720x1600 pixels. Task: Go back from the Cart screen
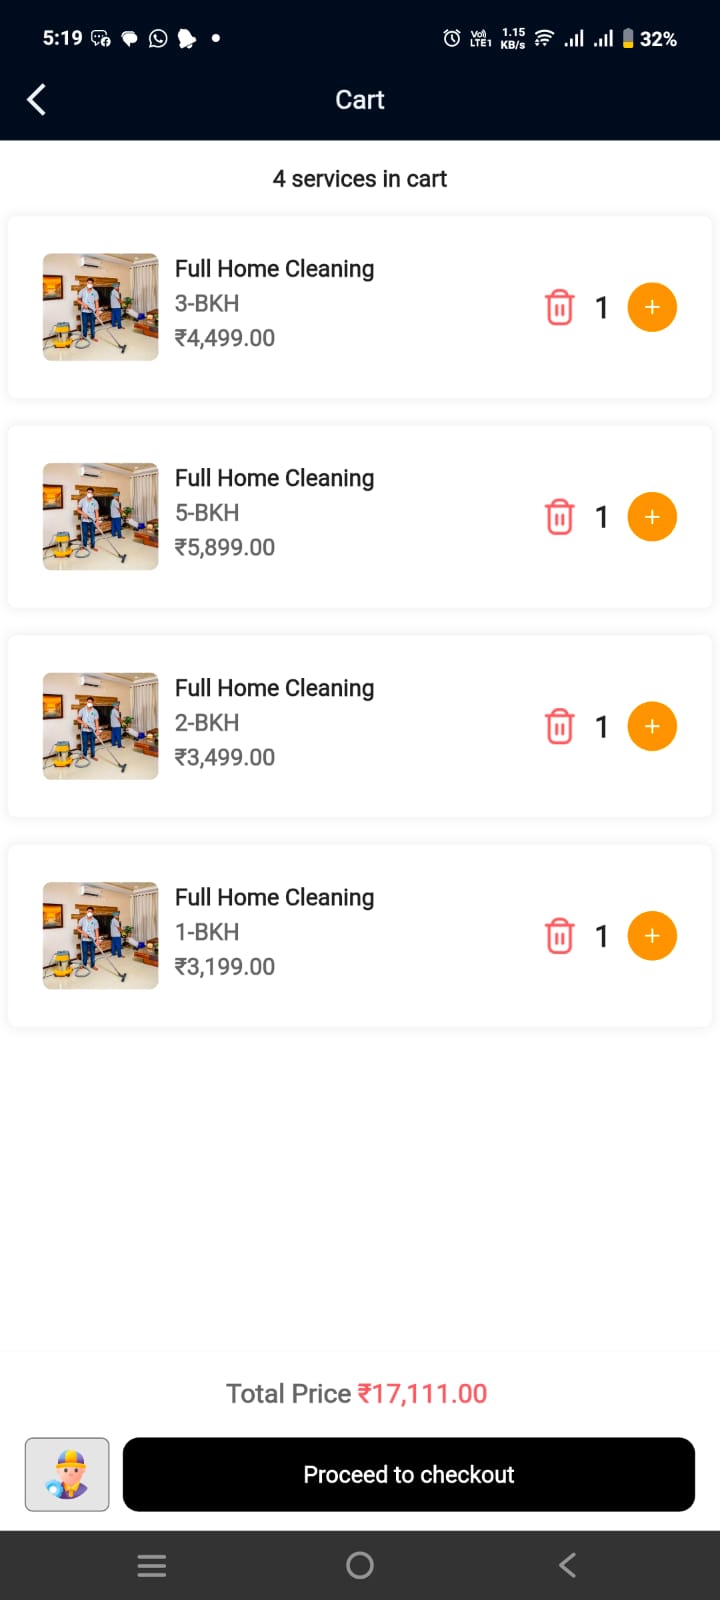[x=37, y=100]
